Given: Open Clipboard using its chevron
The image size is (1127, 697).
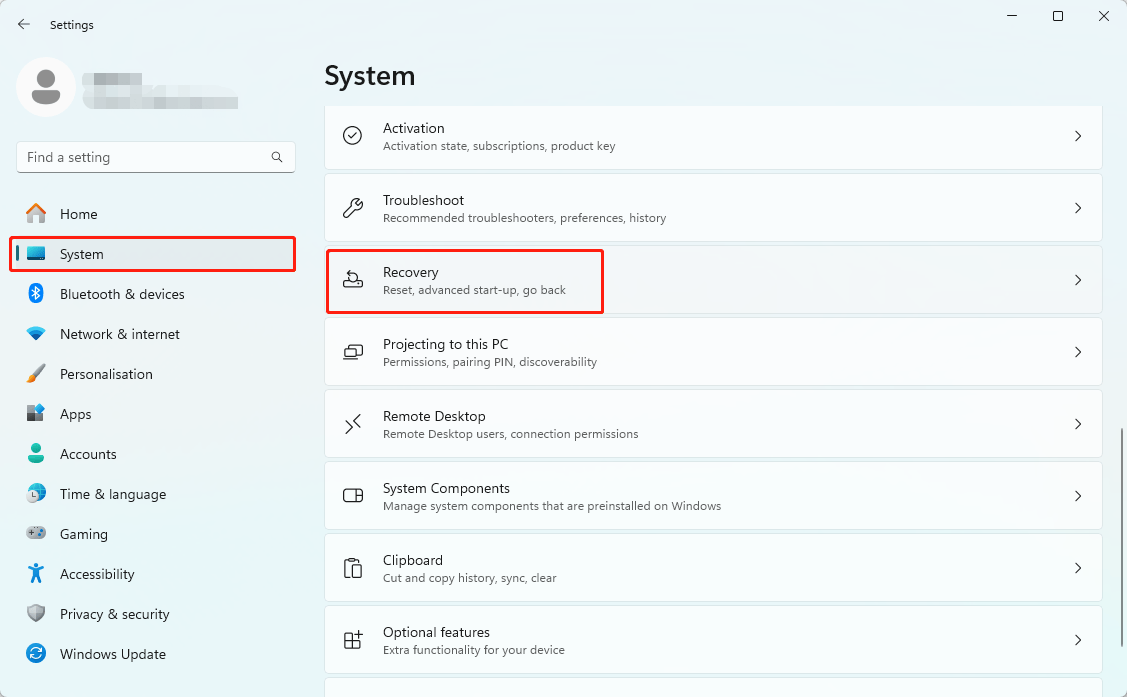Looking at the screenshot, I should (x=1077, y=568).
